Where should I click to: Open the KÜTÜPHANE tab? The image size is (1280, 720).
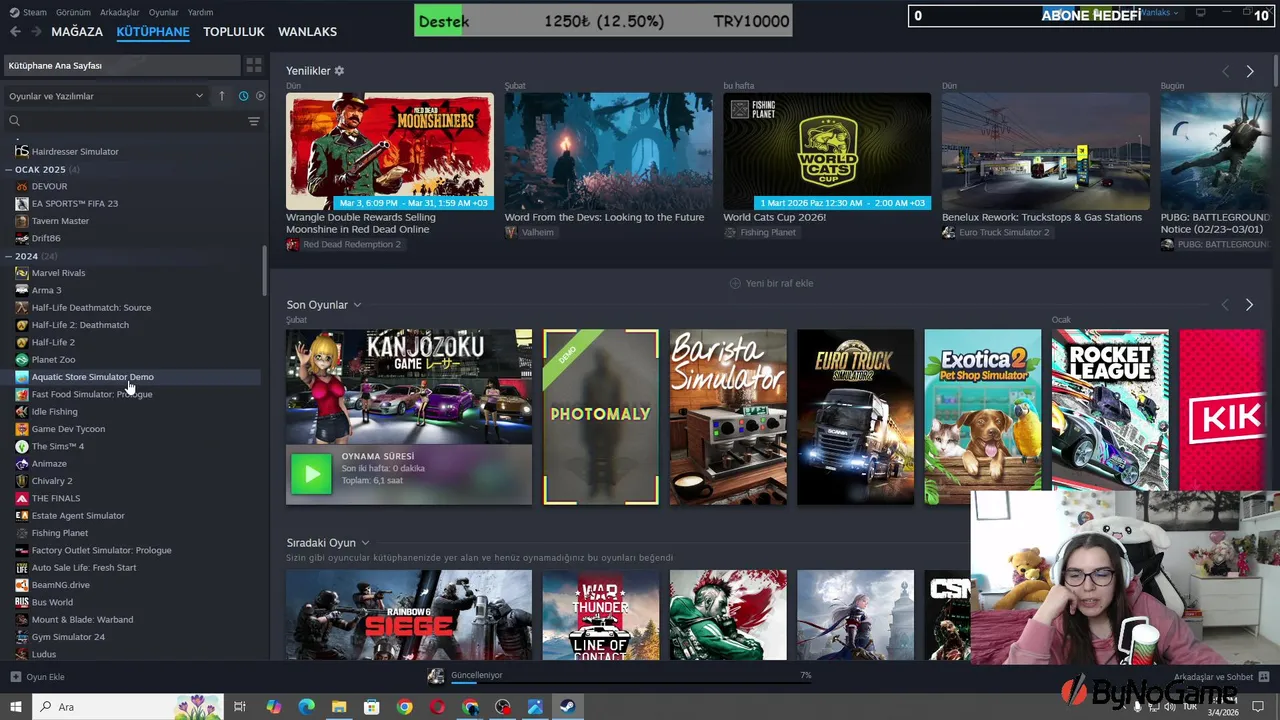(x=153, y=32)
